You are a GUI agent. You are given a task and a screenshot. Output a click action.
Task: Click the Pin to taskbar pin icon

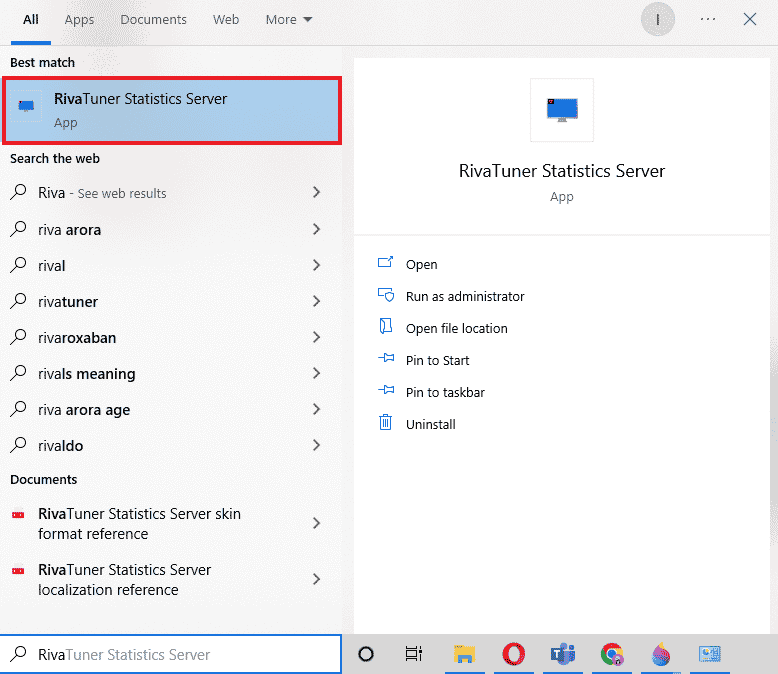[386, 390]
